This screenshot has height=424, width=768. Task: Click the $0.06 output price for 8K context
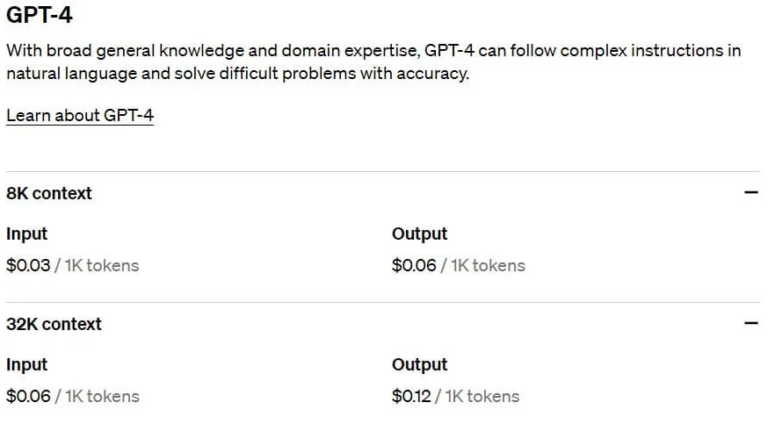pyautogui.click(x=414, y=266)
